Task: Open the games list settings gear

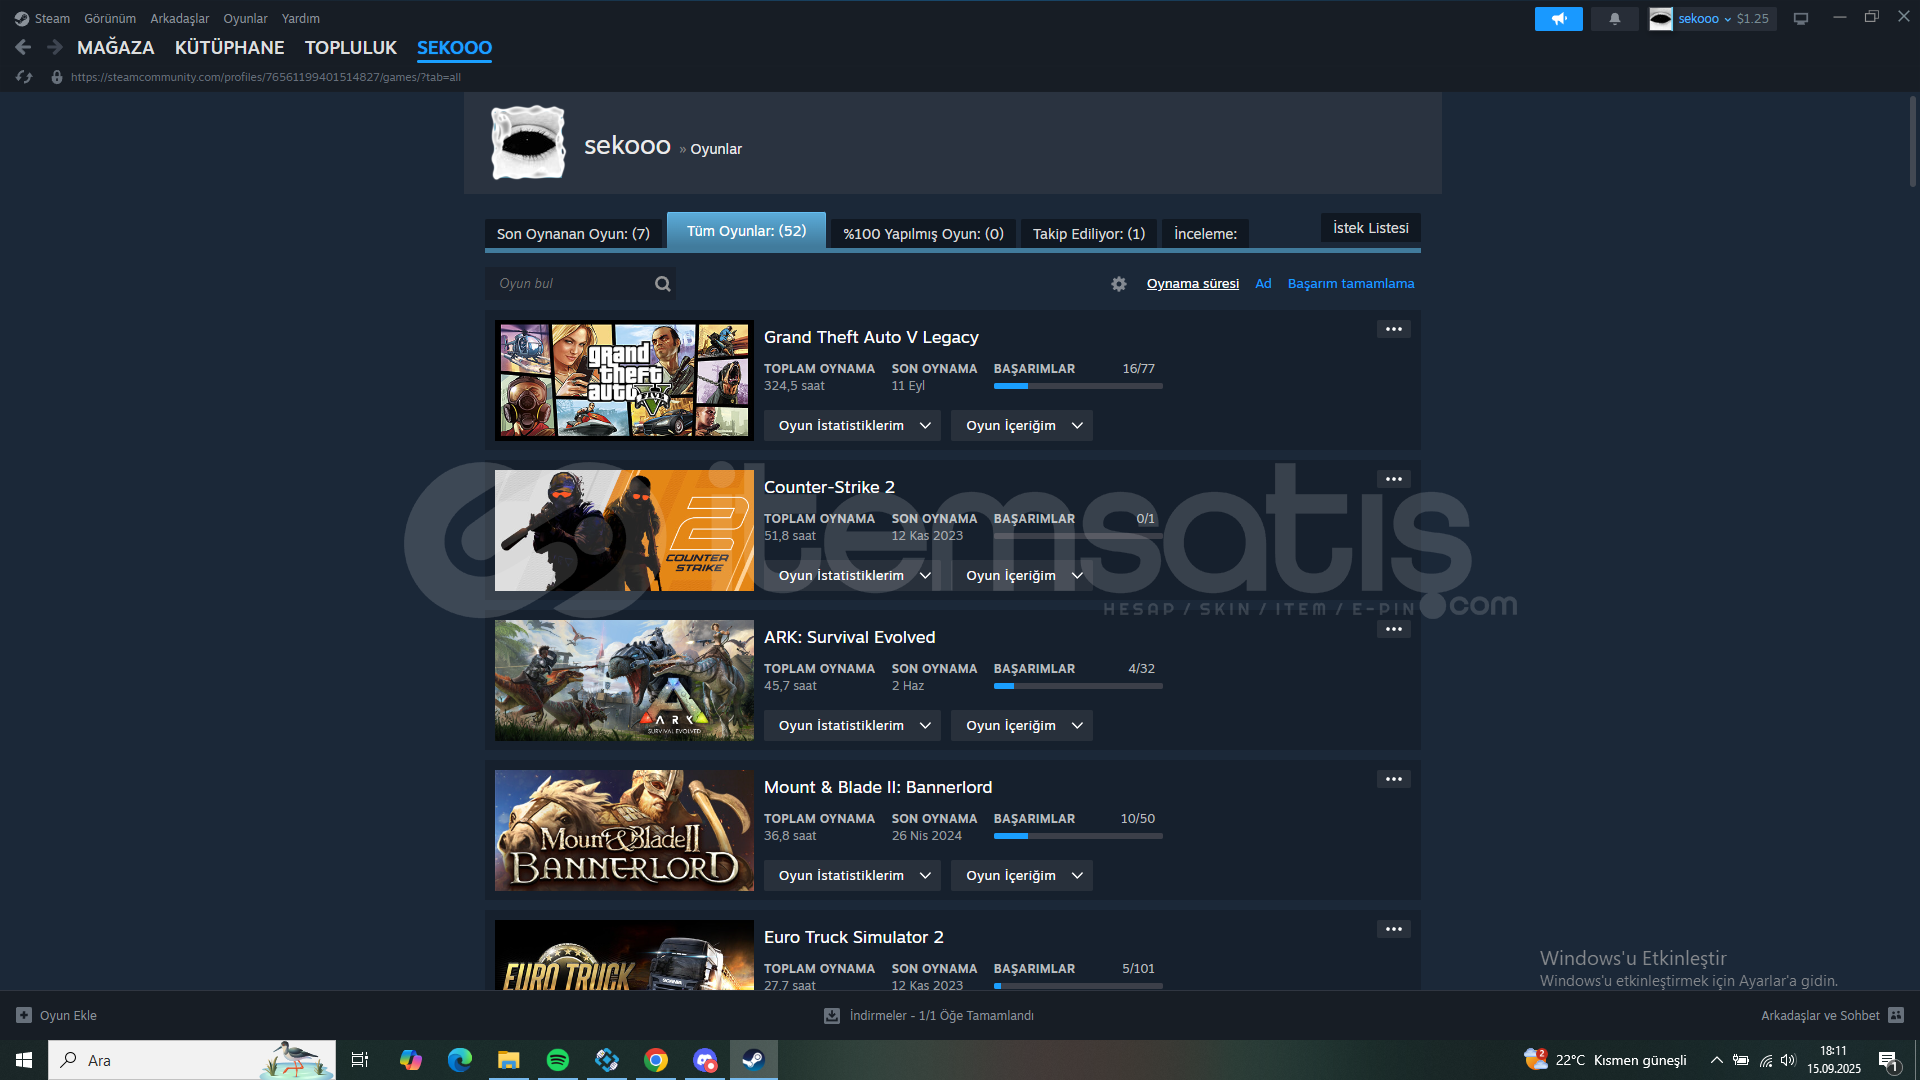Action: [1119, 284]
